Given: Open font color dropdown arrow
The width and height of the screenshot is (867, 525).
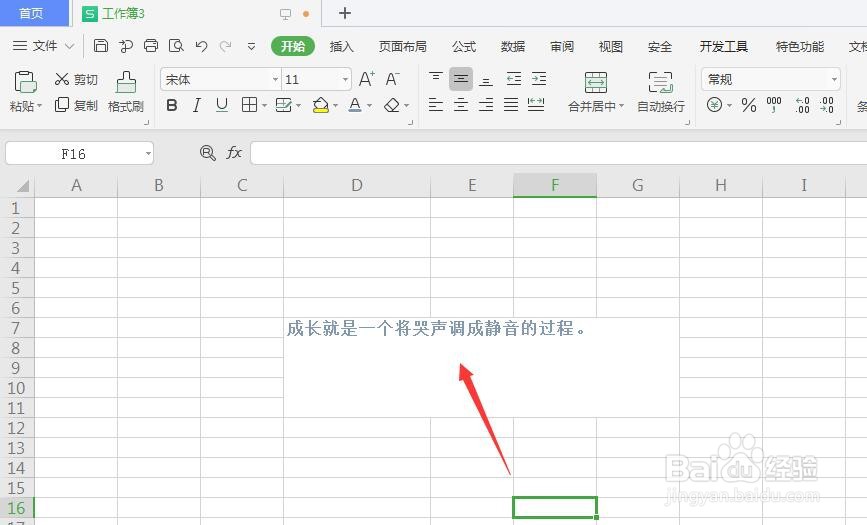Looking at the screenshot, I should point(369,106).
